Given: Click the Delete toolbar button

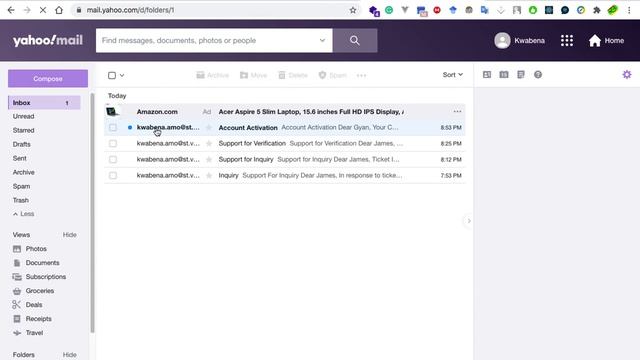Looking at the screenshot, I should (293, 75).
